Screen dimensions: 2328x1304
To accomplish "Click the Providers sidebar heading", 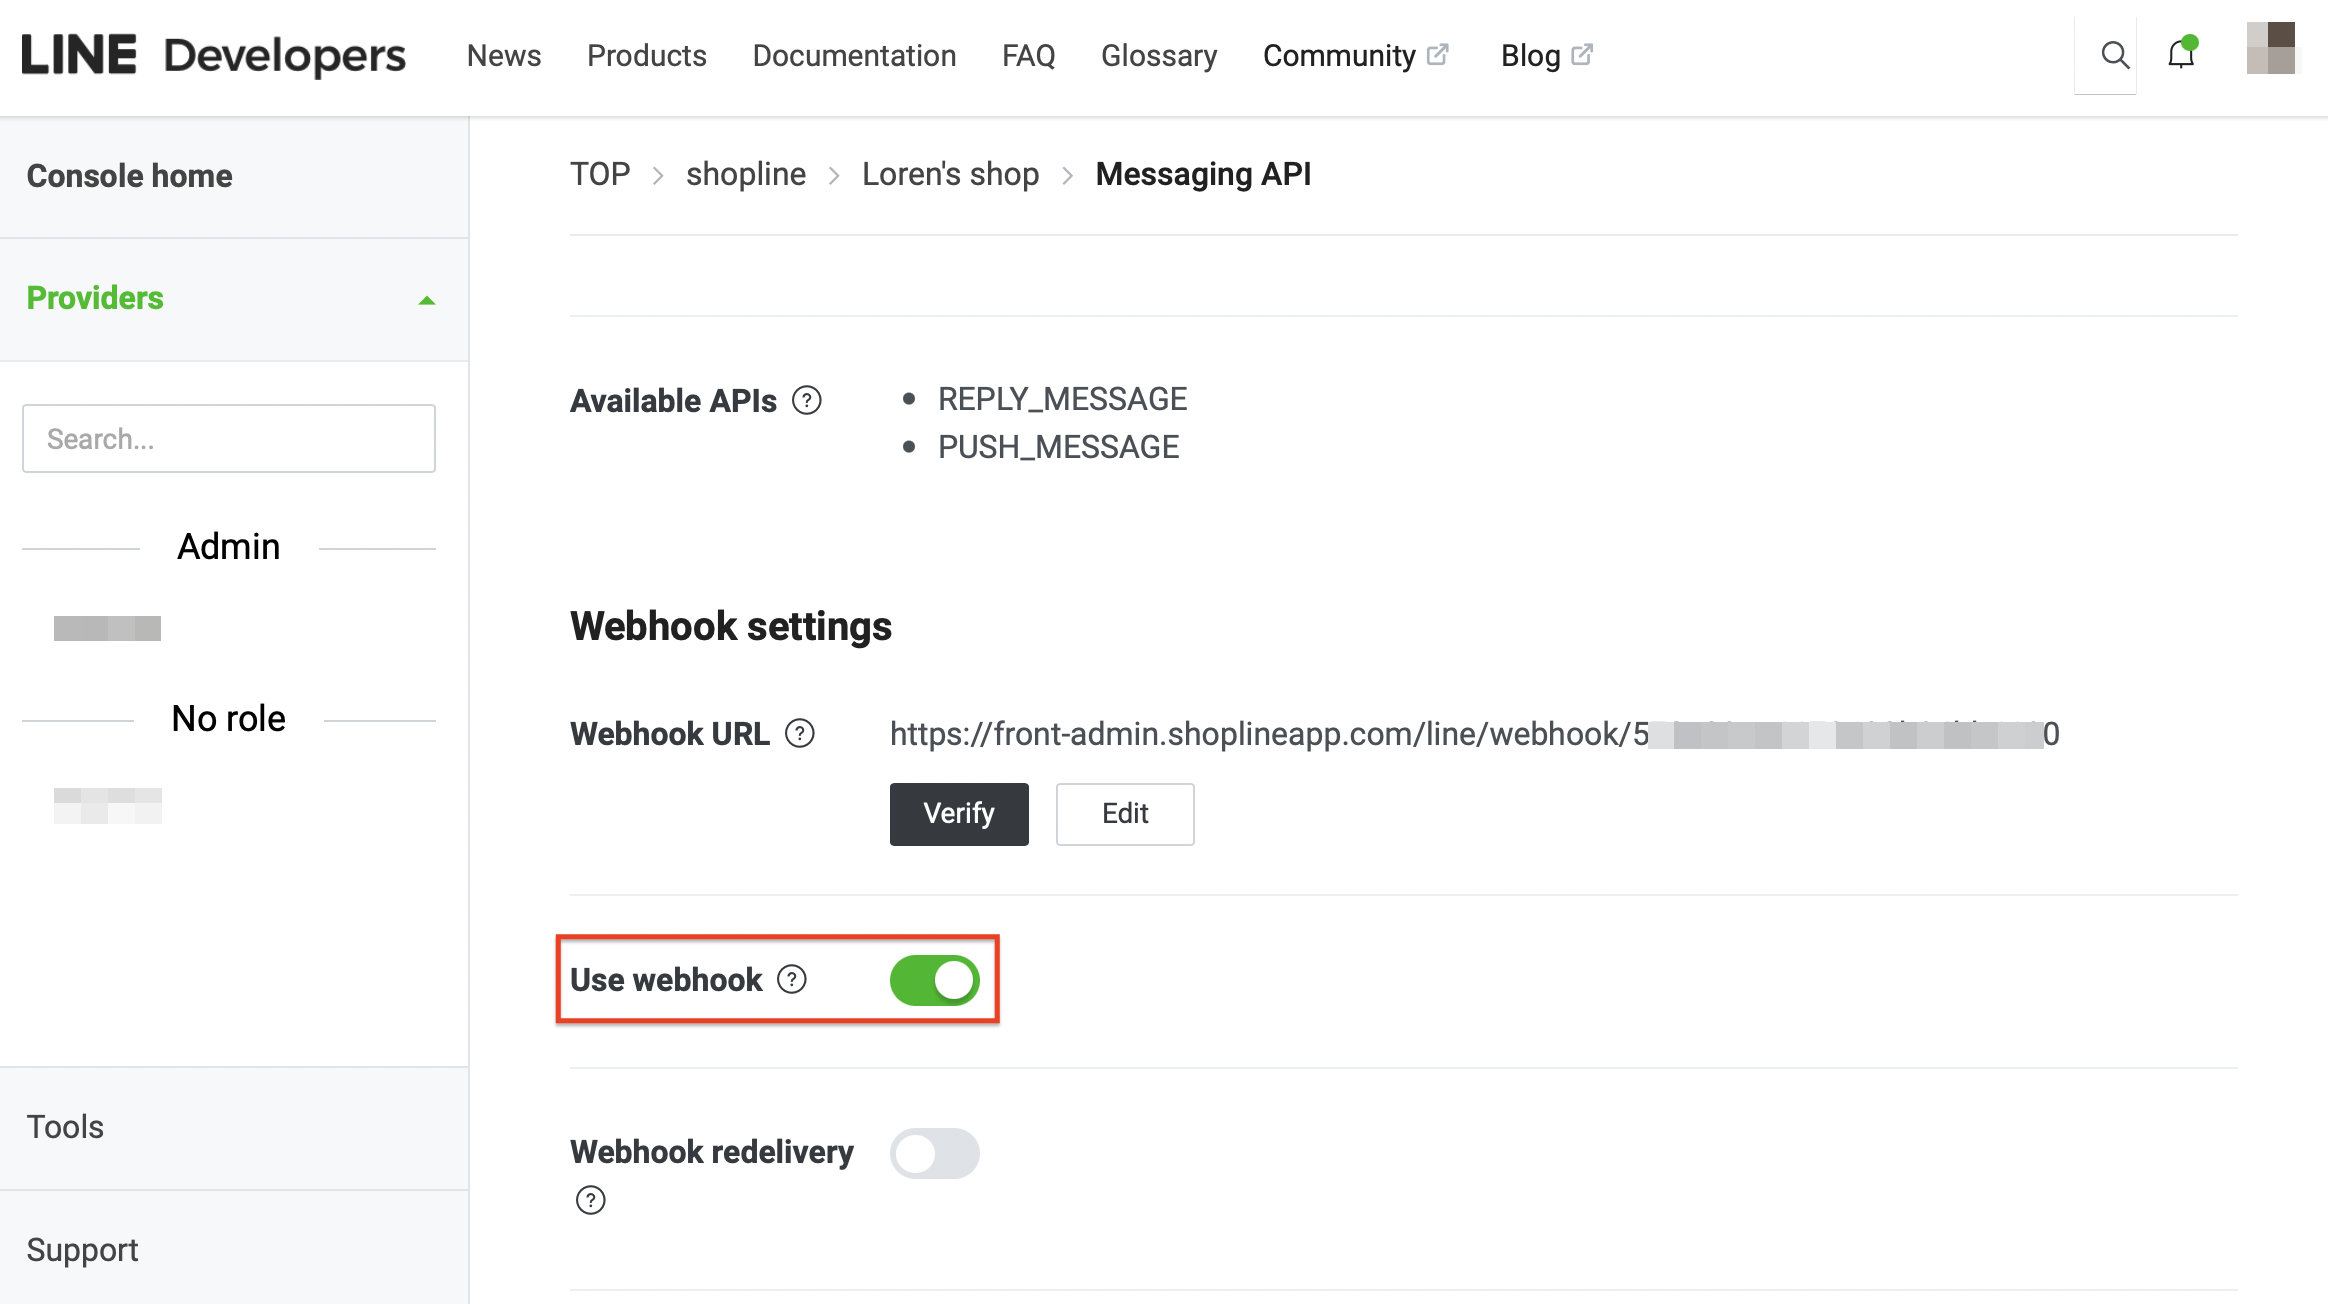I will click(x=95, y=298).
